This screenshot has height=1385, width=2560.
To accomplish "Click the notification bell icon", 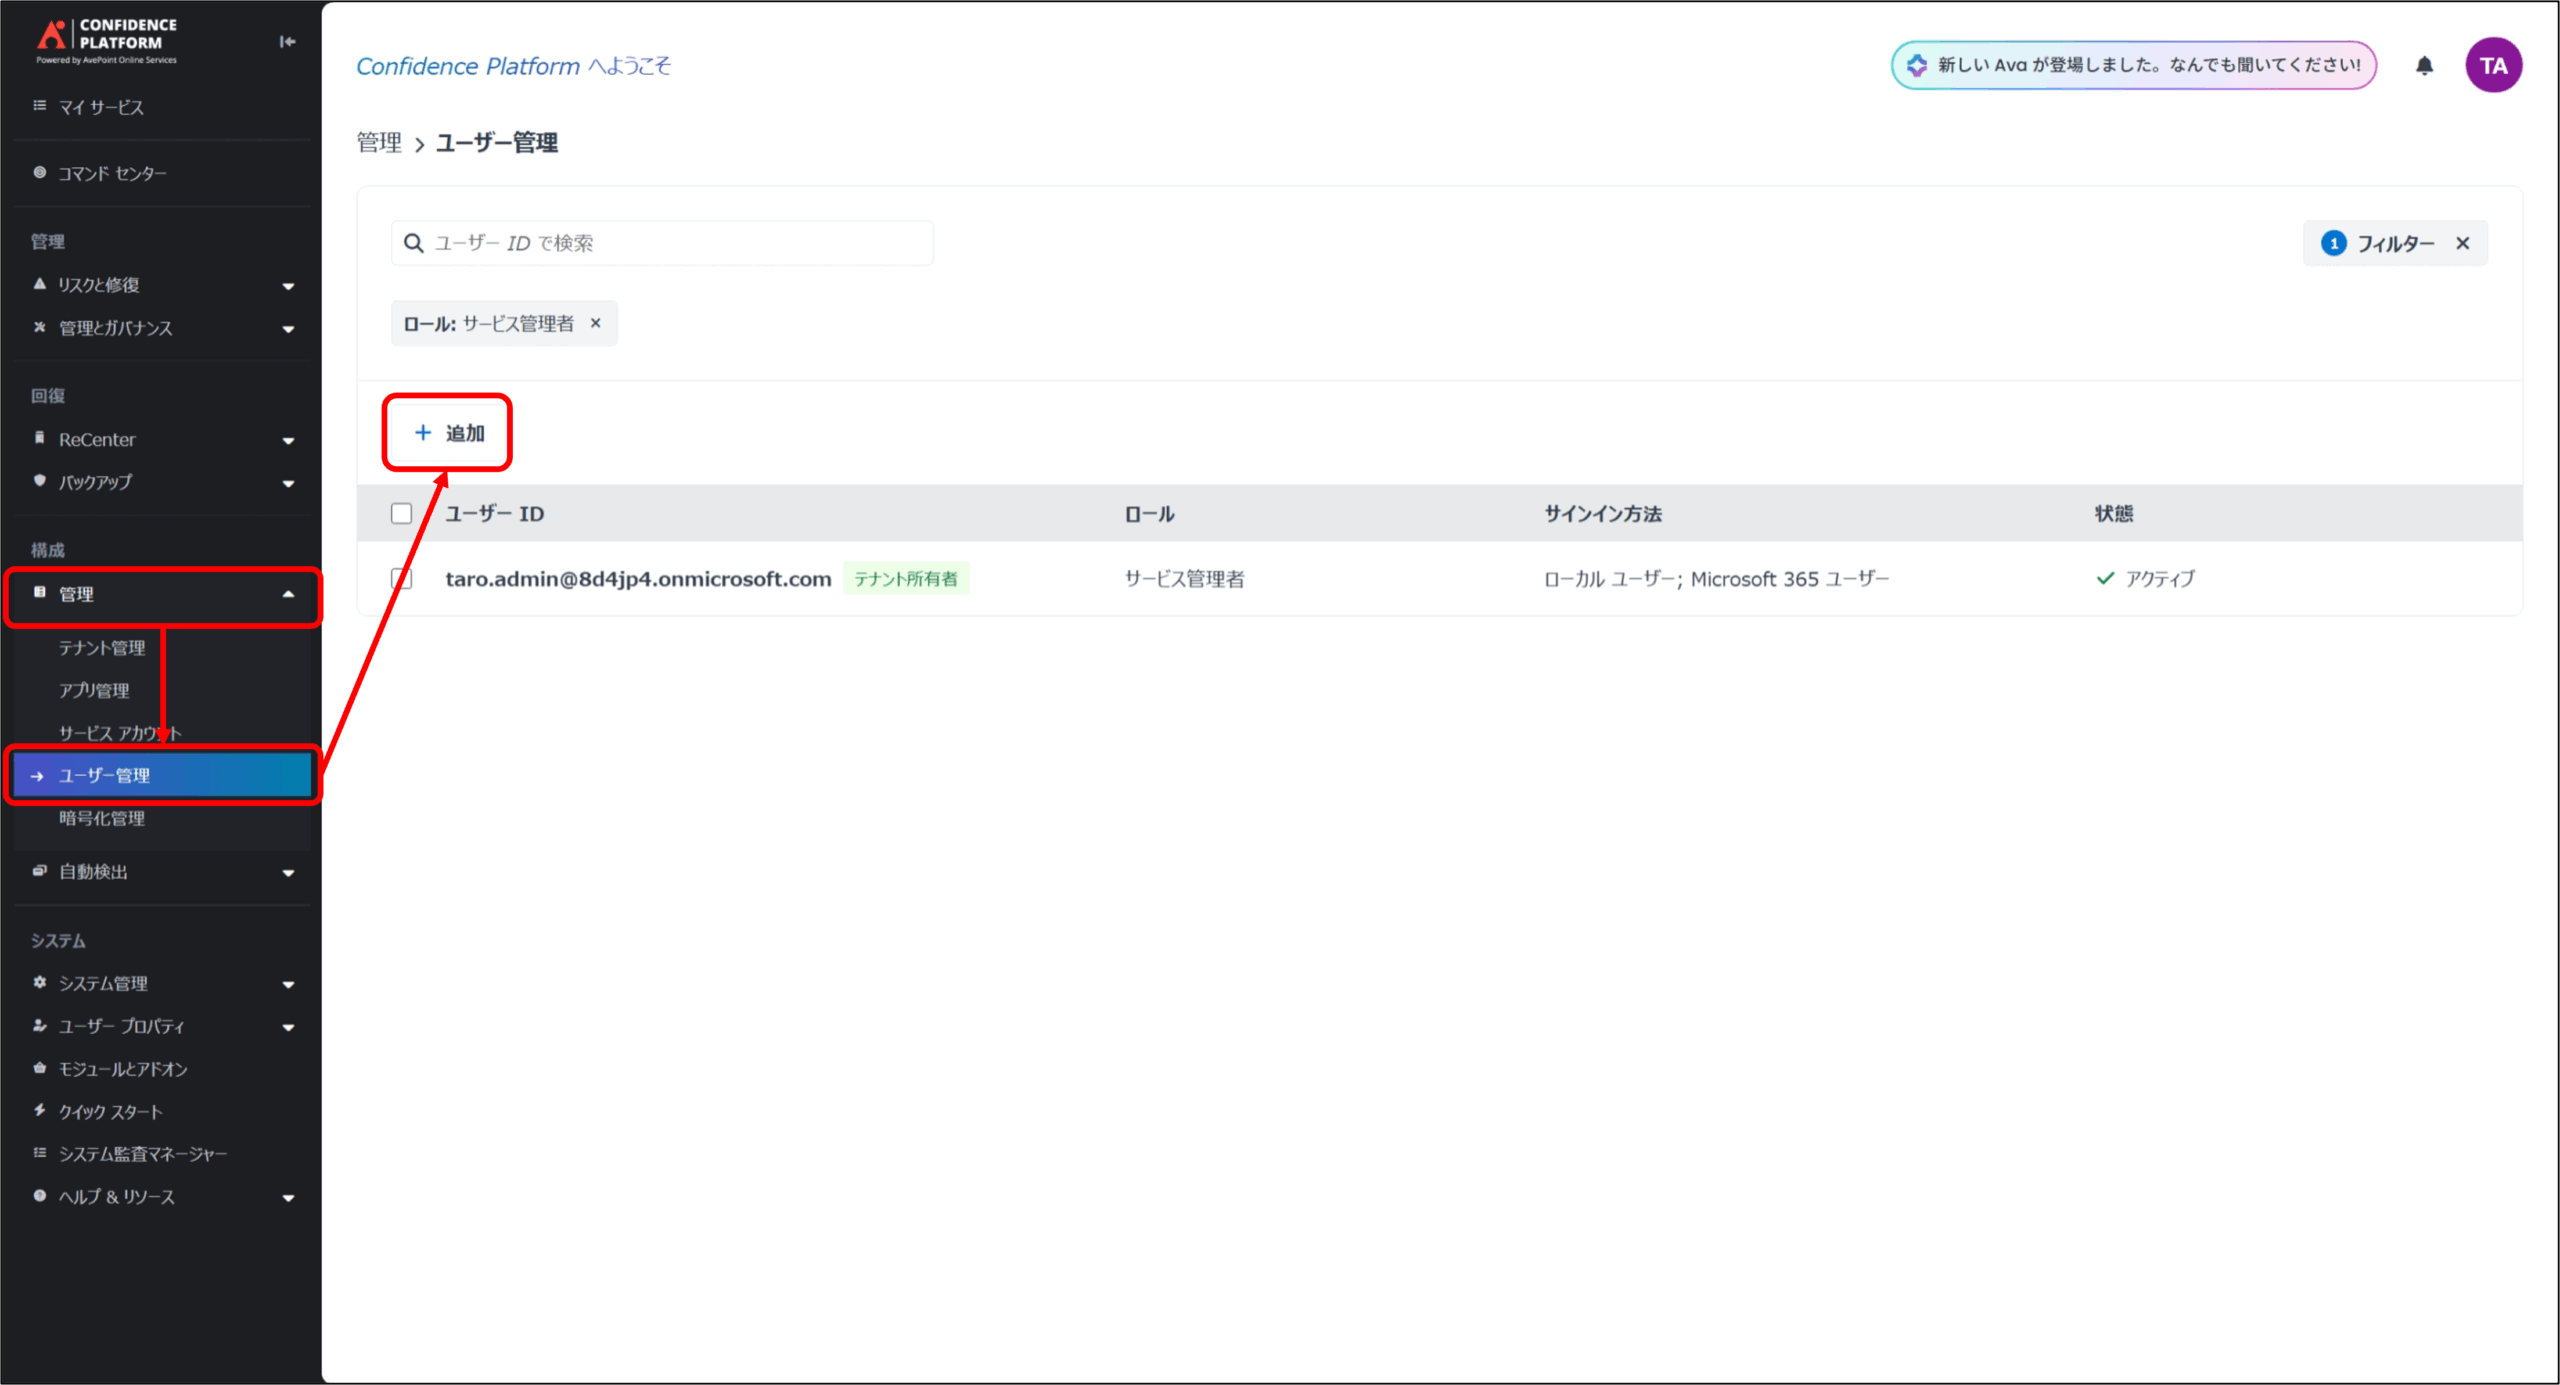I will click(x=2424, y=66).
